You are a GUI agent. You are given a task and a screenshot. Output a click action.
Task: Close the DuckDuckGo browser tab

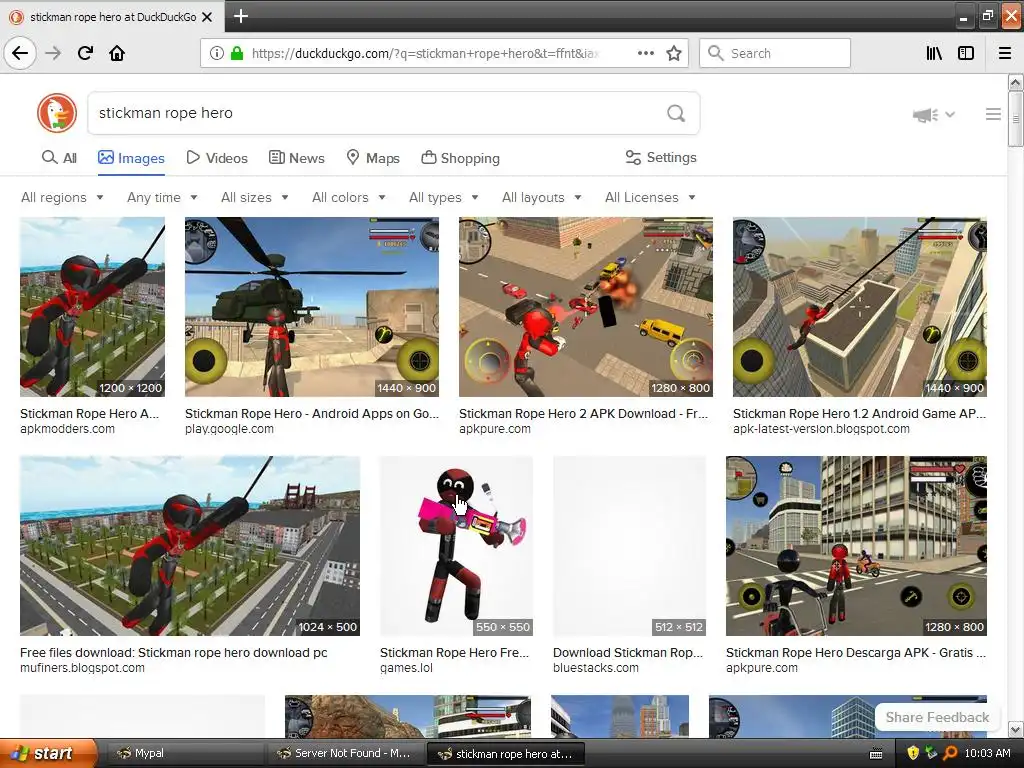207,17
